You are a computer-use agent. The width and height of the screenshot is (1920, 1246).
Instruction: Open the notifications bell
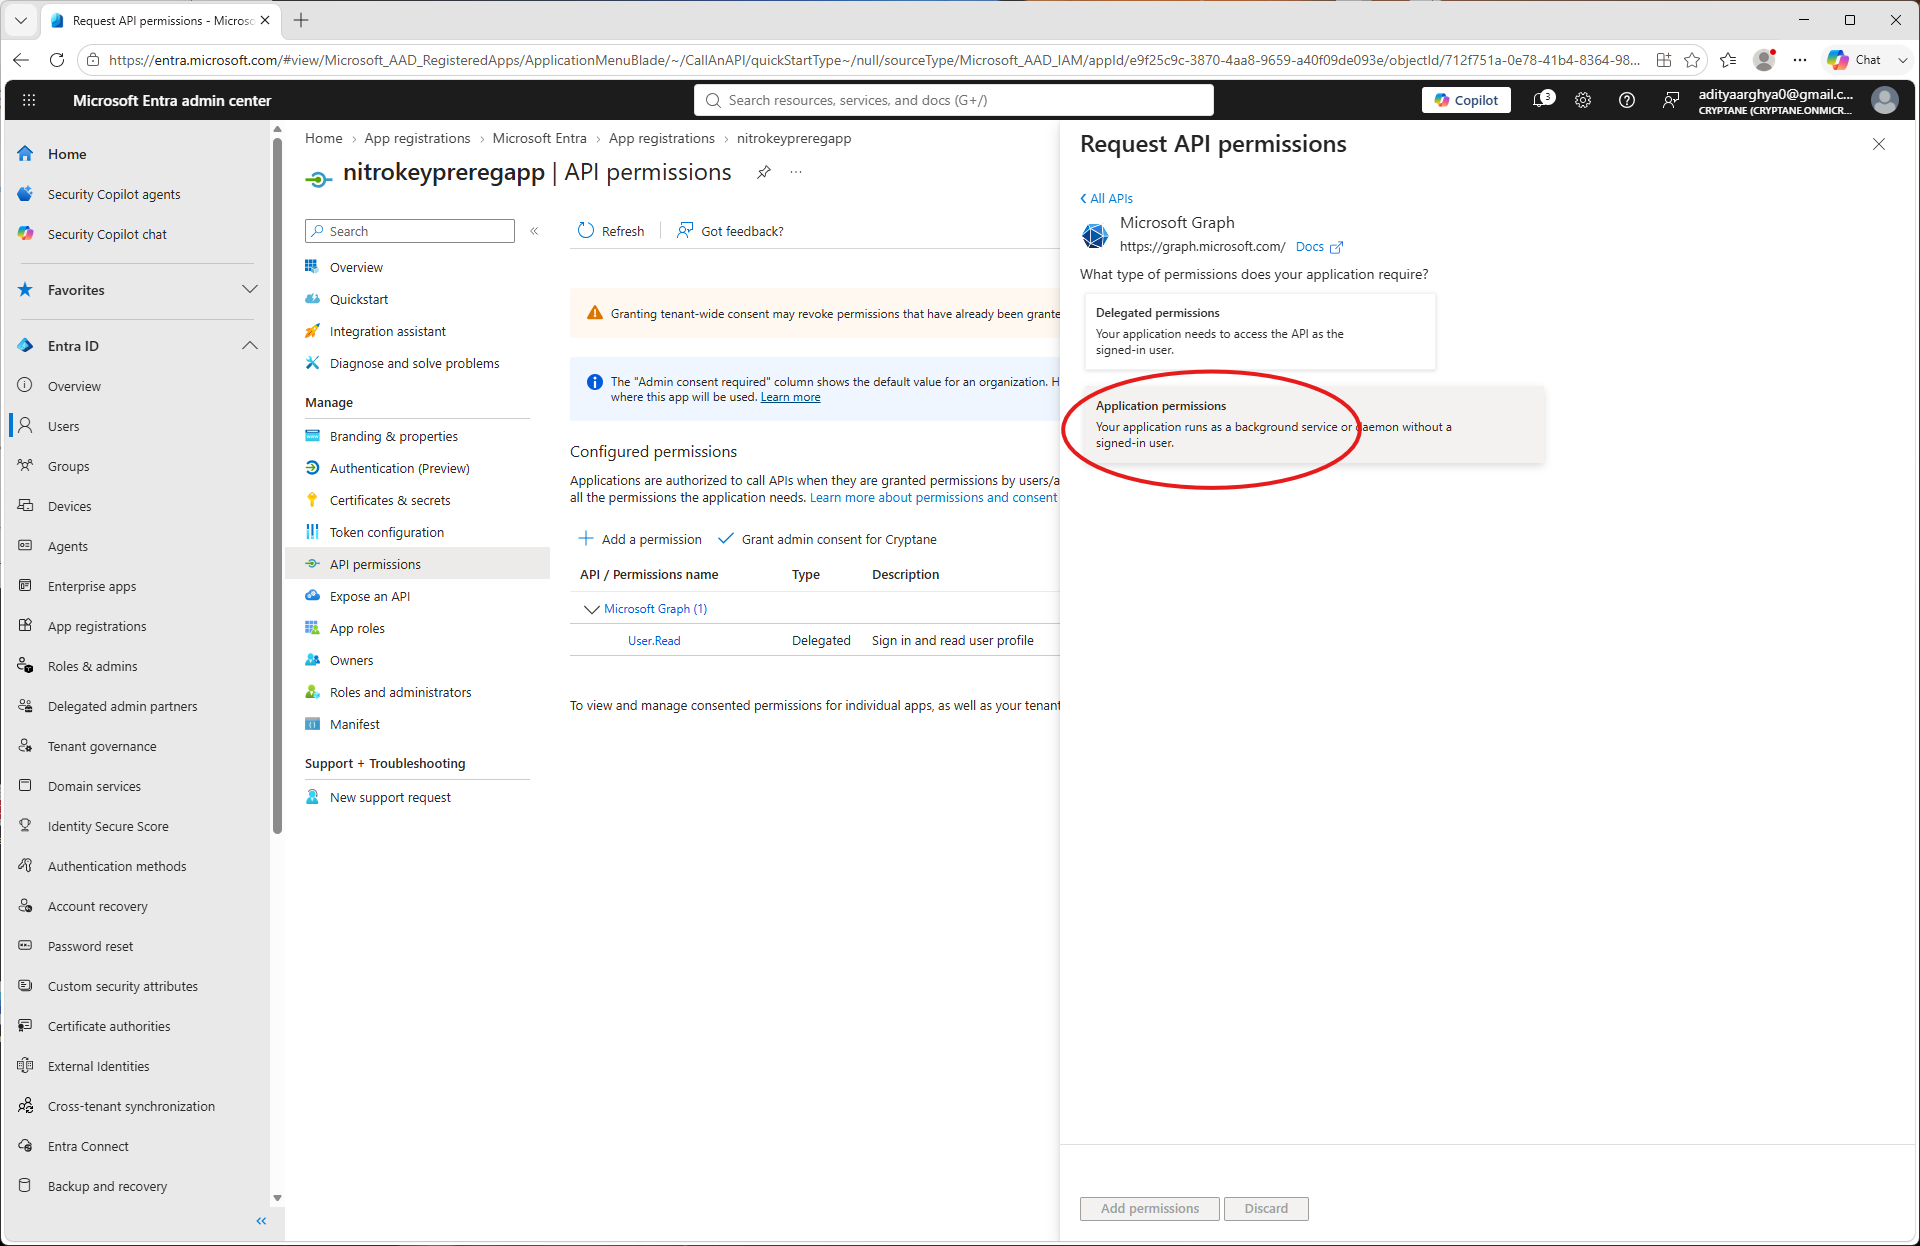(1543, 100)
